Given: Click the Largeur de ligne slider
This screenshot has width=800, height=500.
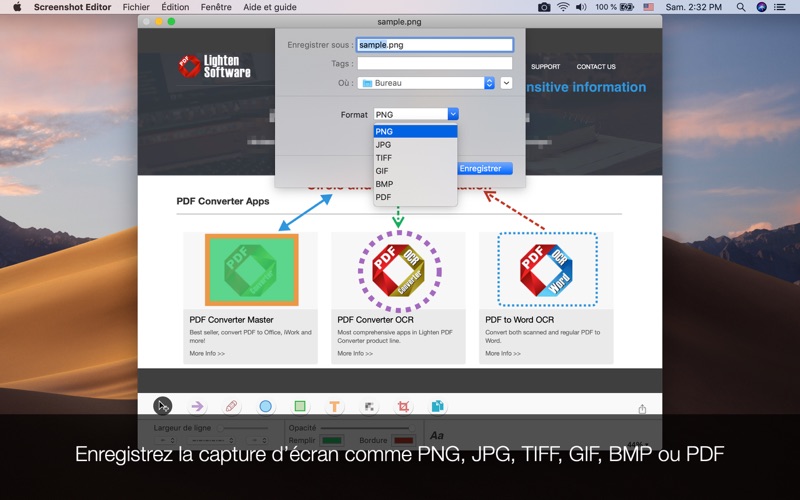Looking at the screenshot, I should coord(242,428).
